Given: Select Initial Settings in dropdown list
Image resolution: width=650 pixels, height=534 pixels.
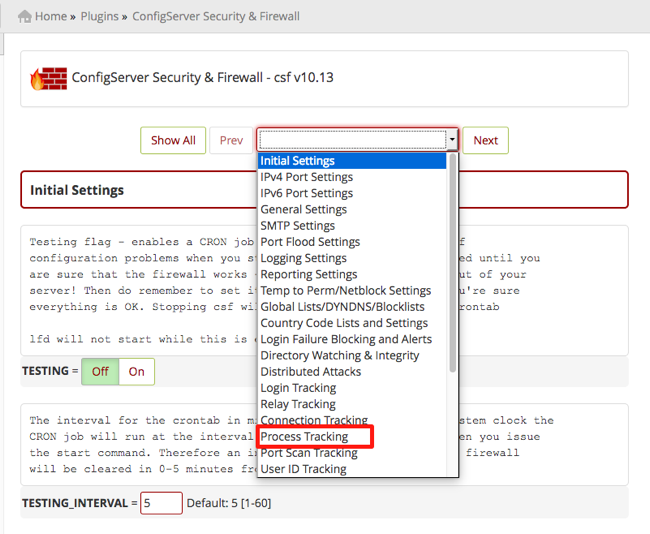Looking at the screenshot, I should (352, 161).
